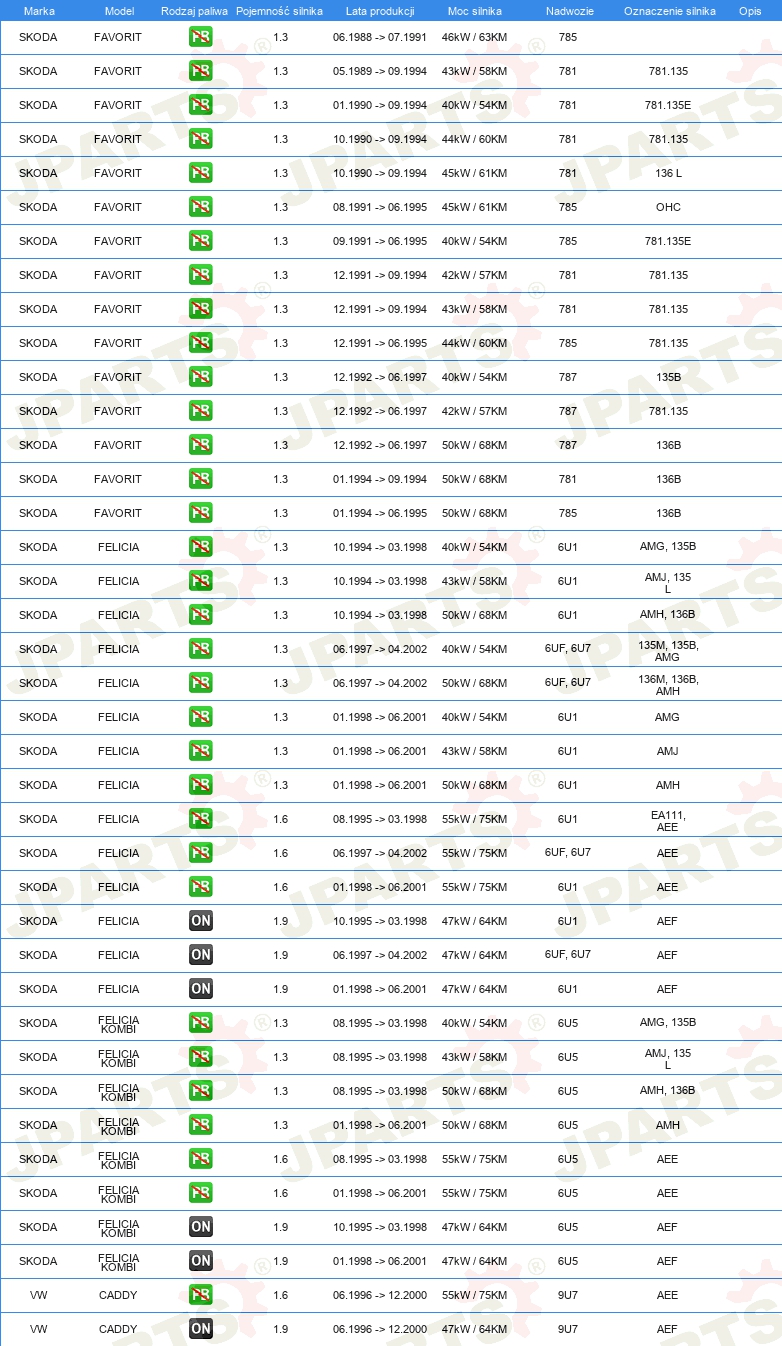Click the Marka column header

[39, 11]
